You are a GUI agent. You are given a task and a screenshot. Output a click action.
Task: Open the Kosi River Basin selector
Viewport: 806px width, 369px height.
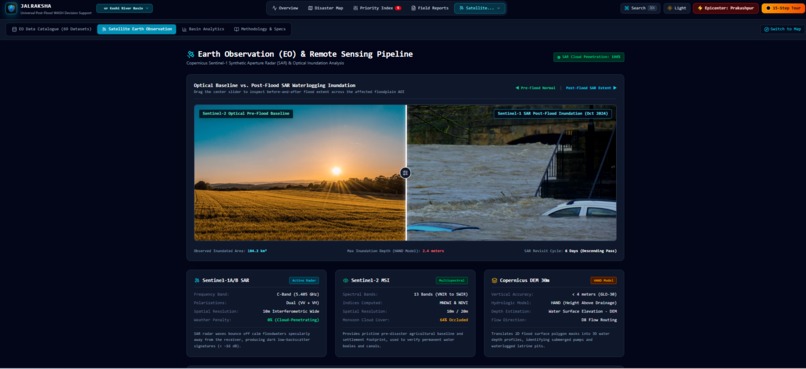(124, 8)
